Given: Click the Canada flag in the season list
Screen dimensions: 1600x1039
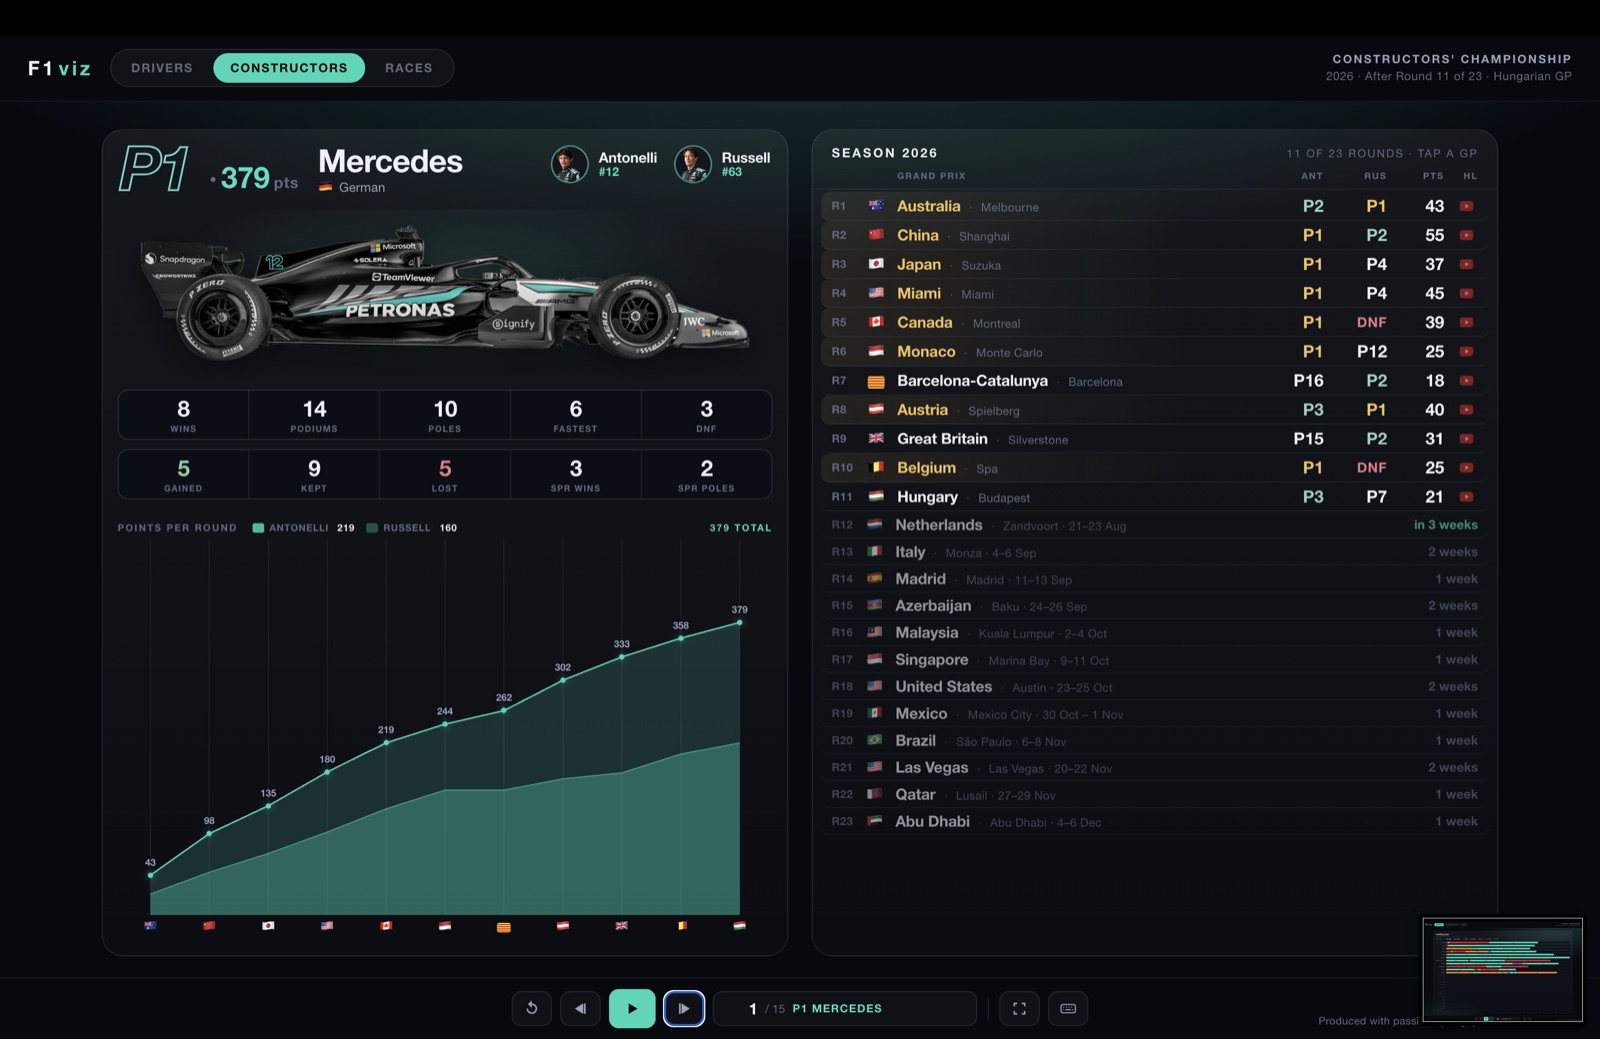Looking at the screenshot, I should (876, 322).
